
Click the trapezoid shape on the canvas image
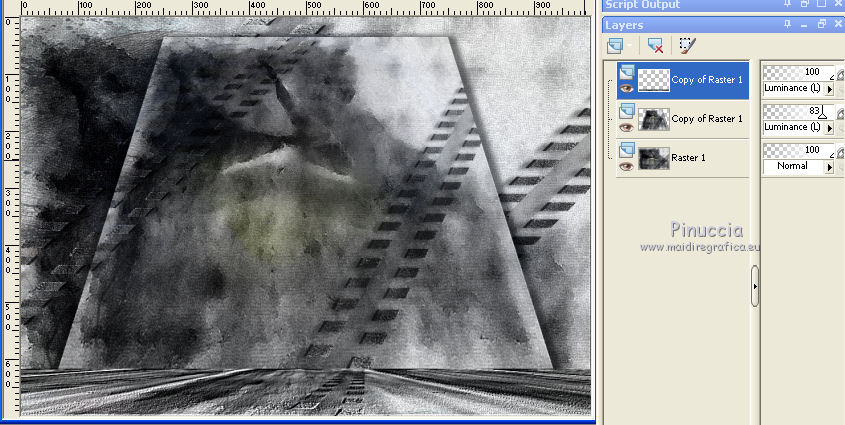[307, 202]
